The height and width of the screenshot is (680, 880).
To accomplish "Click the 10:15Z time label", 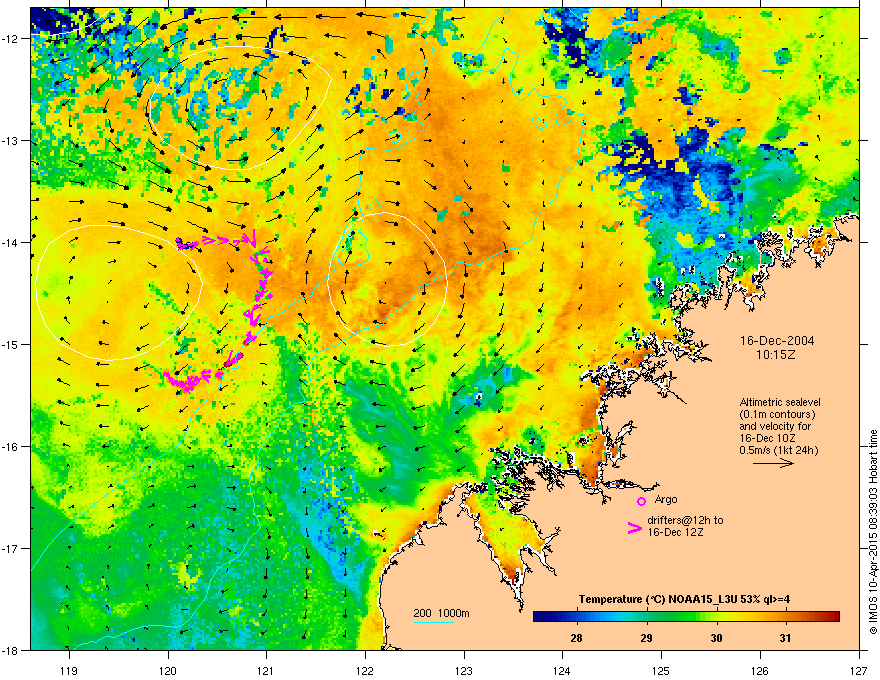I will coord(776,355).
